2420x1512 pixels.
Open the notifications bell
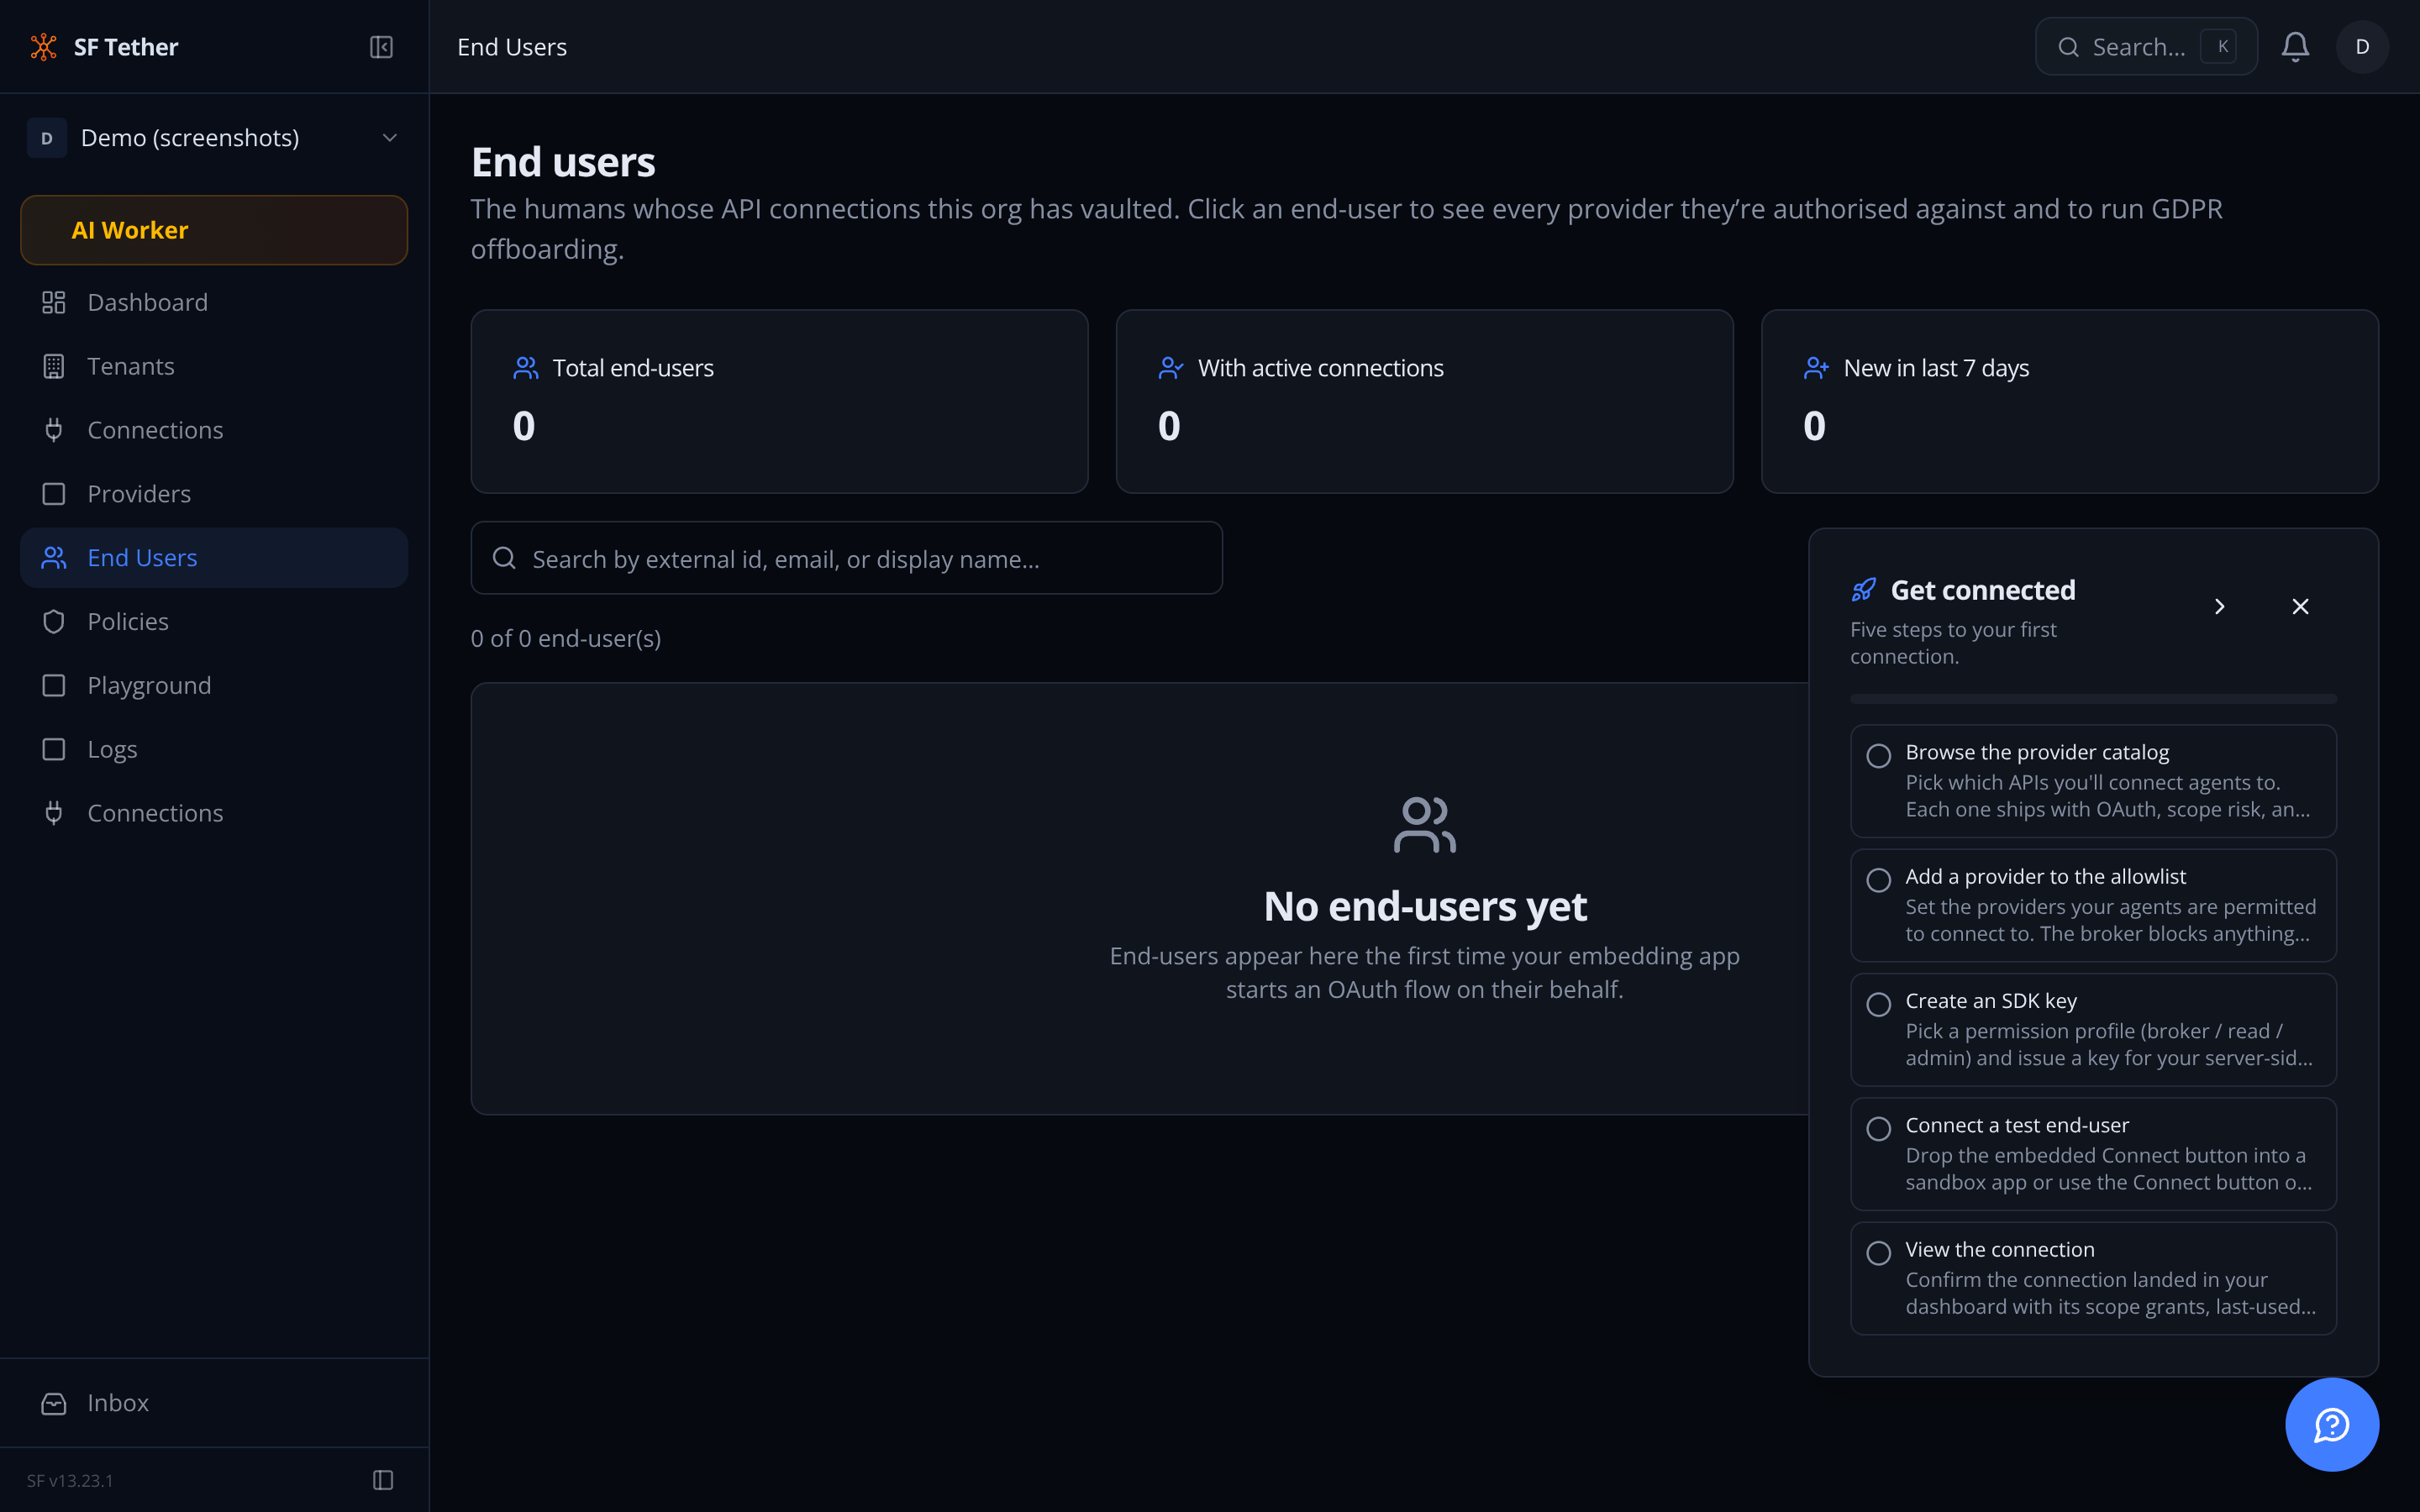click(x=2295, y=47)
